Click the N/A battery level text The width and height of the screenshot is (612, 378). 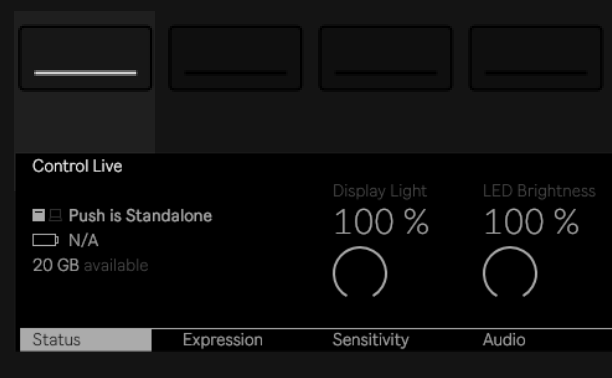[84, 240]
